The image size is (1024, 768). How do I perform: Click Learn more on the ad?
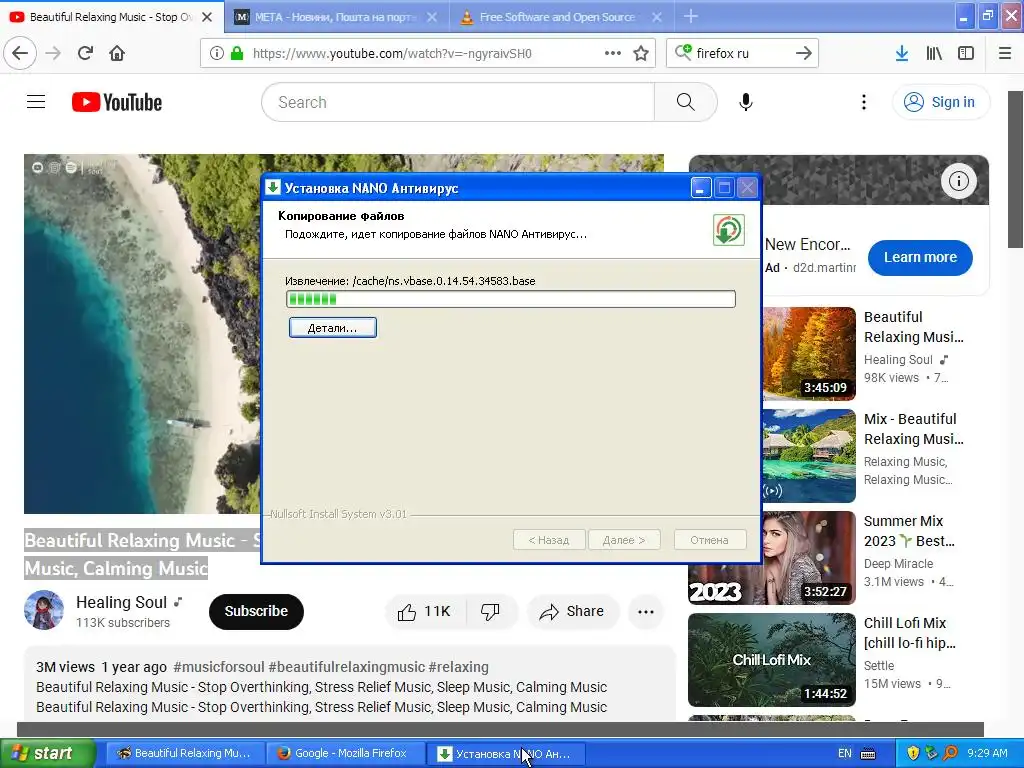(920, 257)
